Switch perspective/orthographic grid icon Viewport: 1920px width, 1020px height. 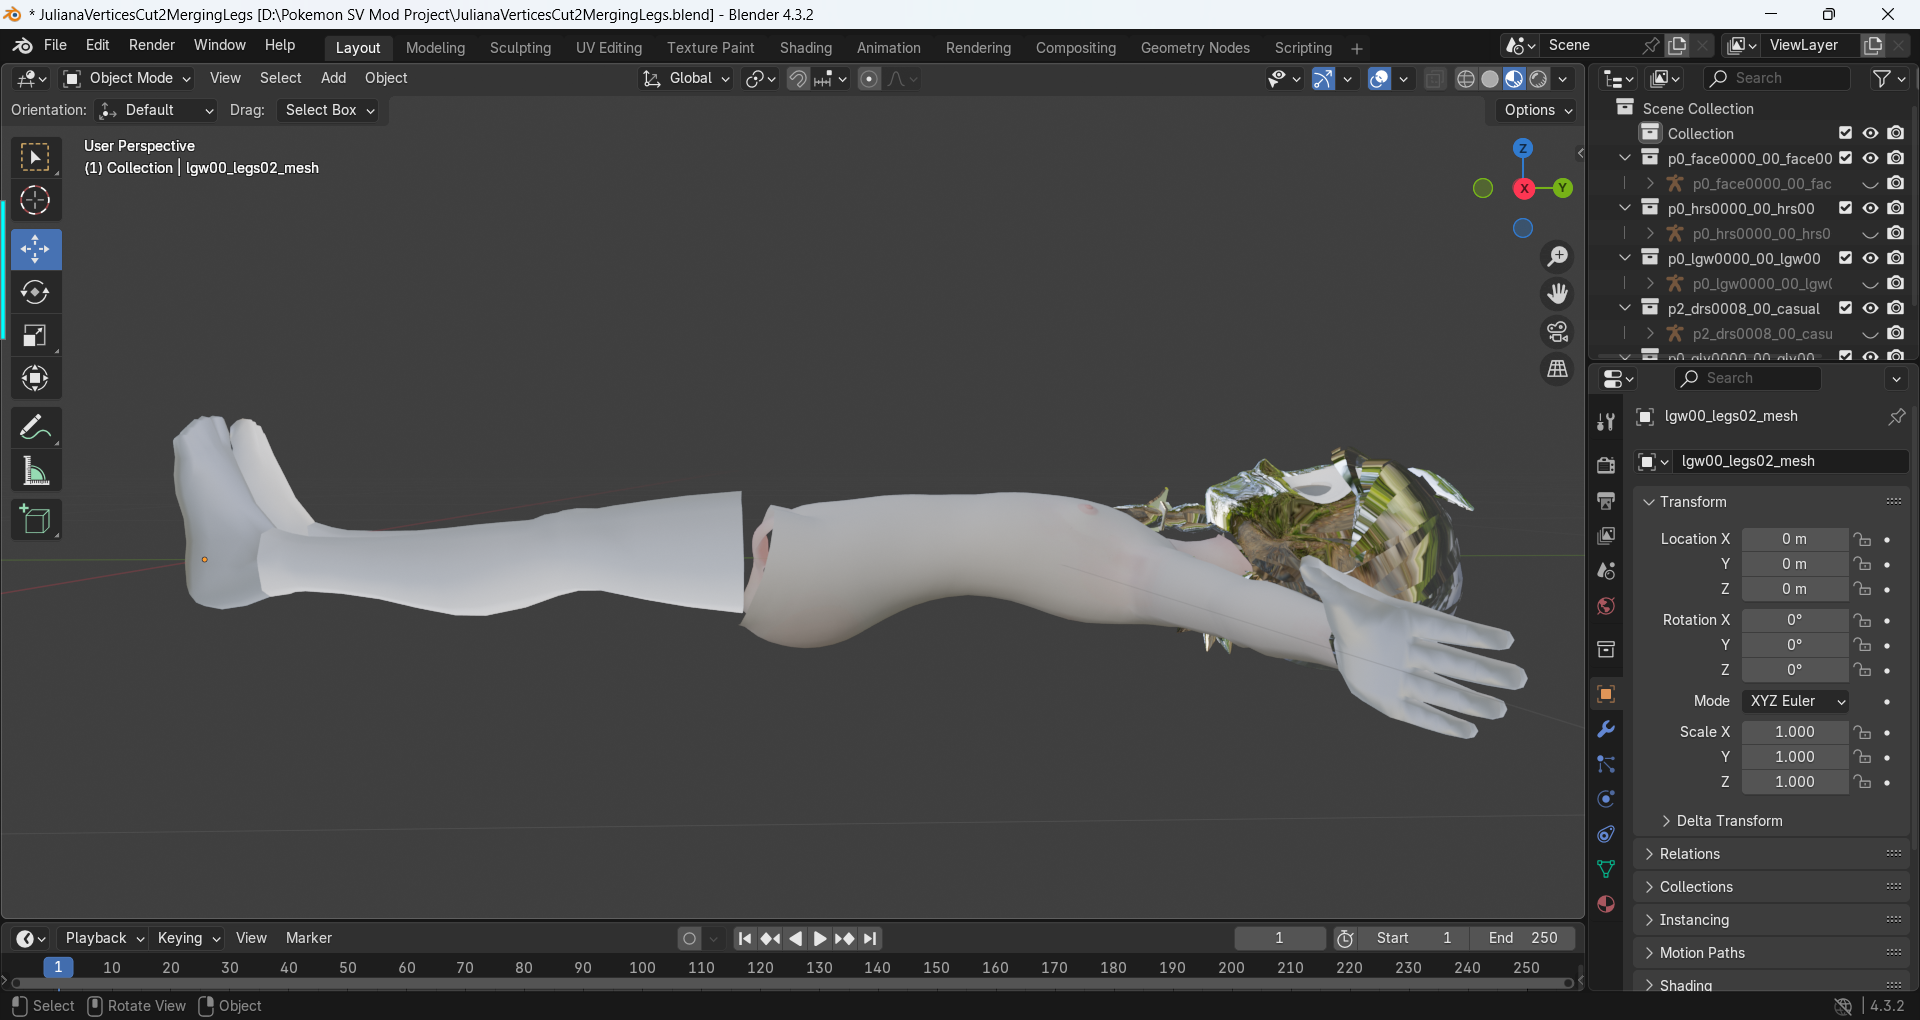click(1557, 369)
